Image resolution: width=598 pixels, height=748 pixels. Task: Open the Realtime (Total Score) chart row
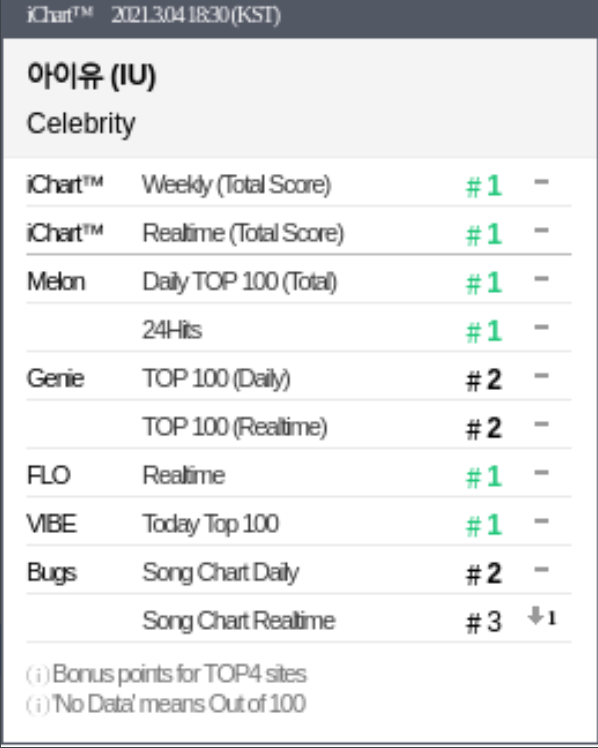(299, 233)
